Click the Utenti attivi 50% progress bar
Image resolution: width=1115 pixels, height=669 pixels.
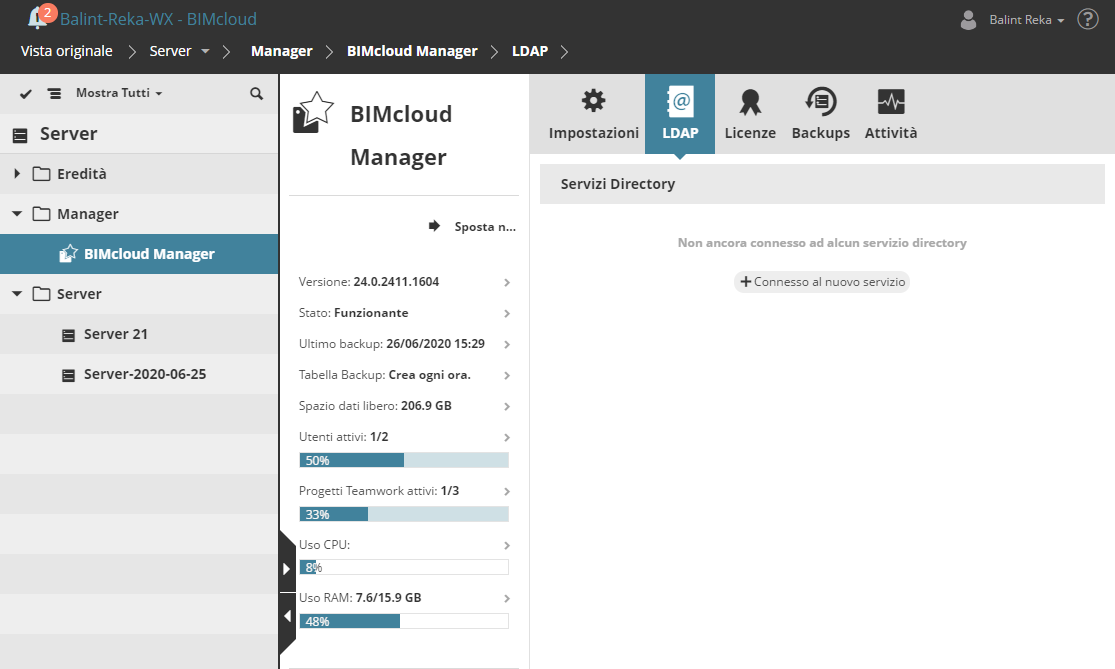(404, 461)
